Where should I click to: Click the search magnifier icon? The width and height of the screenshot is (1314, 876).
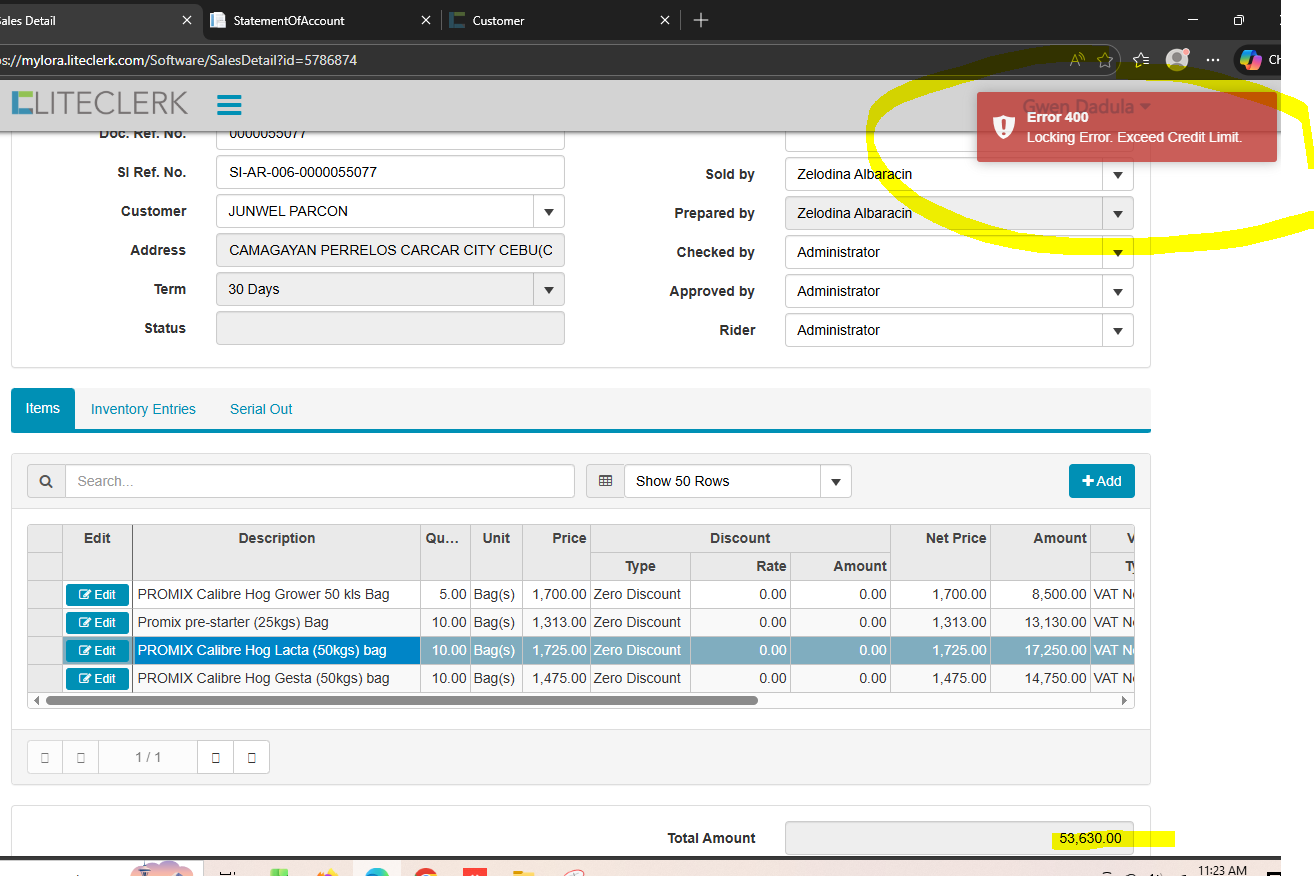(46, 481)
